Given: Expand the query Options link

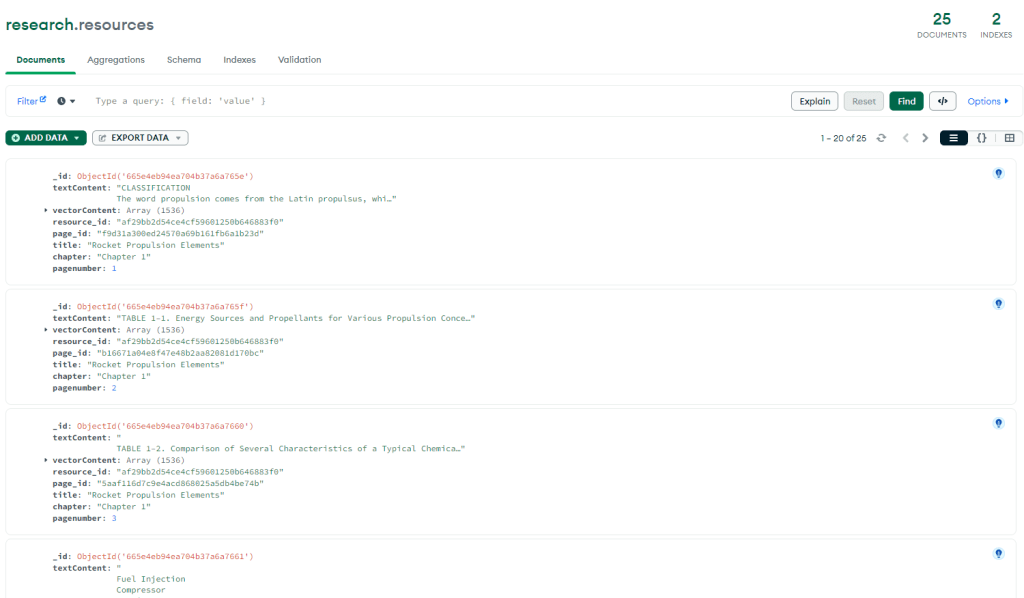Looking at the screenshot, I should (987, 101).
